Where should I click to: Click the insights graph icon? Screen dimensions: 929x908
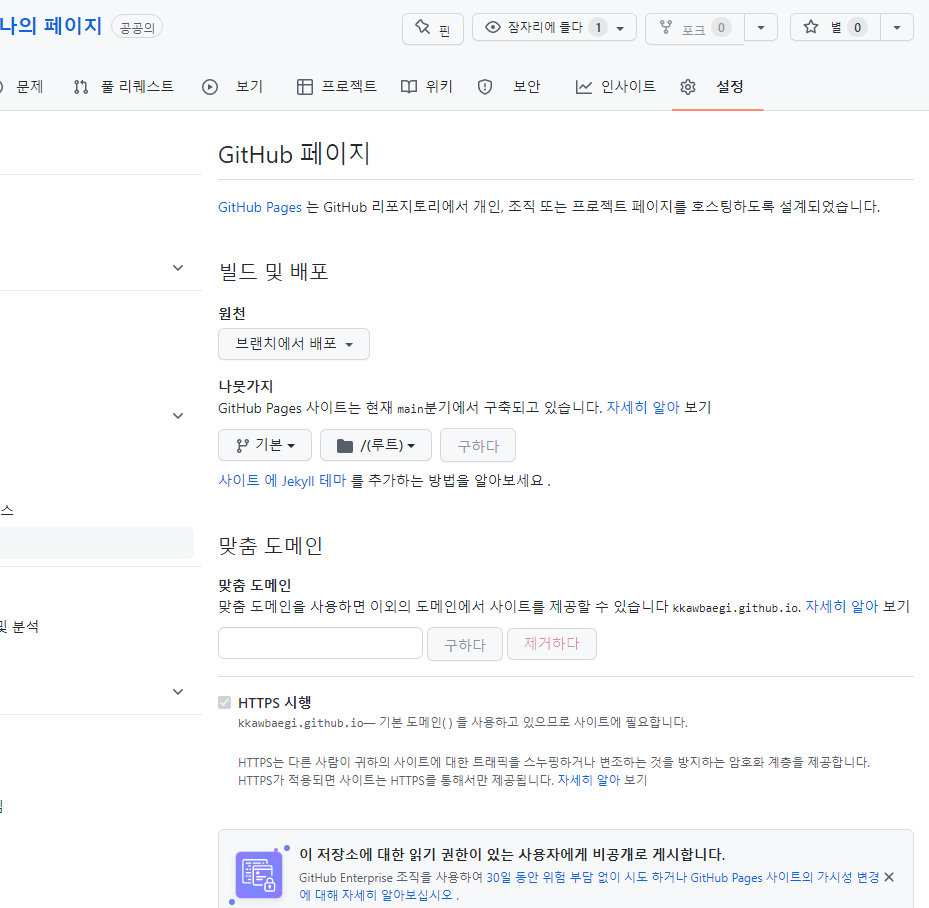(x=584, y=87)
